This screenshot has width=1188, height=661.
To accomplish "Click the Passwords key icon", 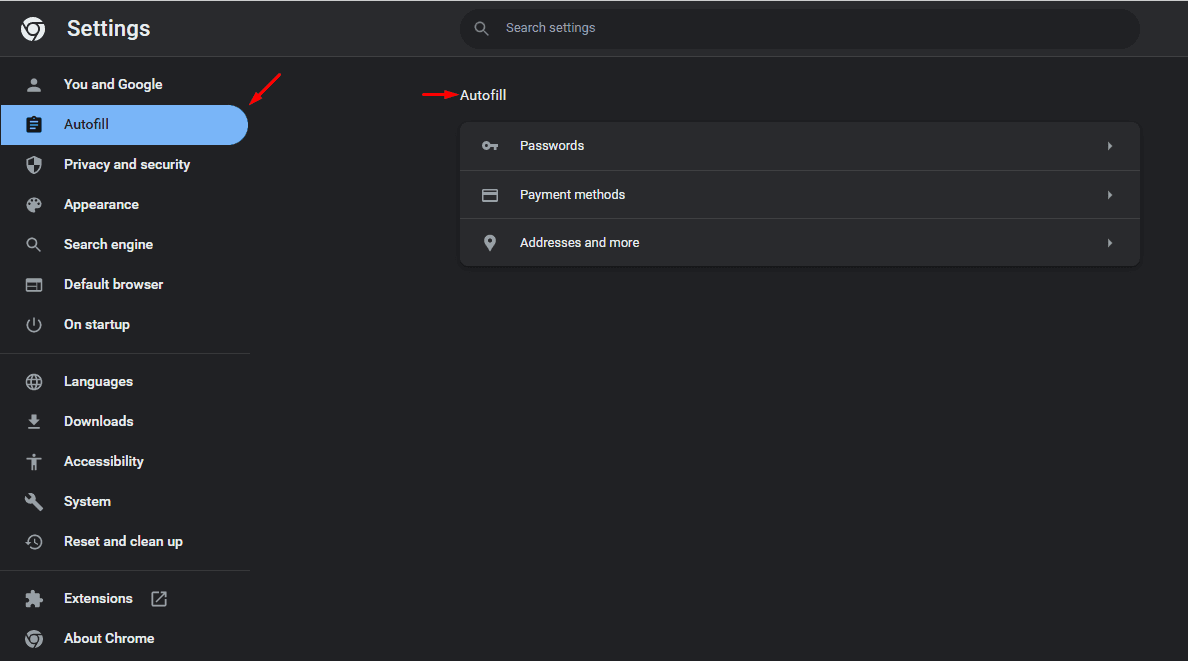I will (x=490, y=145).
